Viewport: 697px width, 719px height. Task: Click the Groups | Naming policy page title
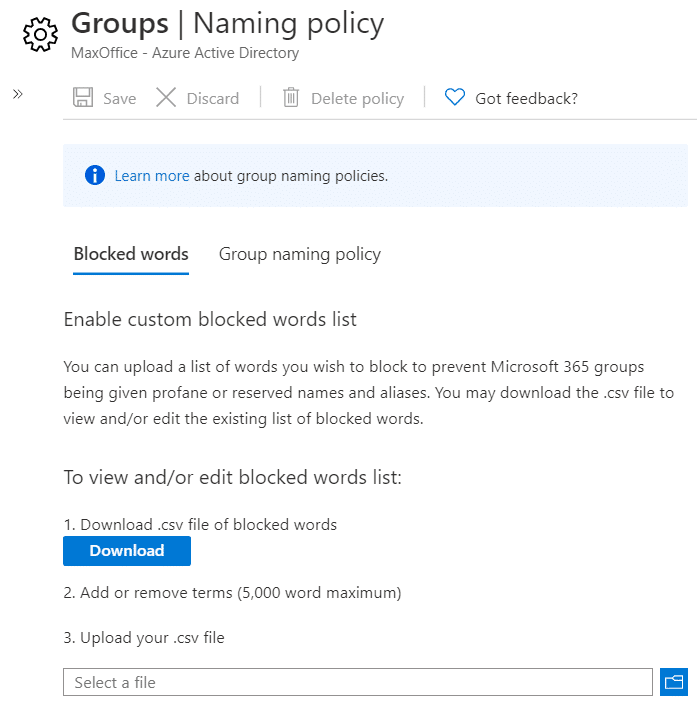[x=227, y=23]
